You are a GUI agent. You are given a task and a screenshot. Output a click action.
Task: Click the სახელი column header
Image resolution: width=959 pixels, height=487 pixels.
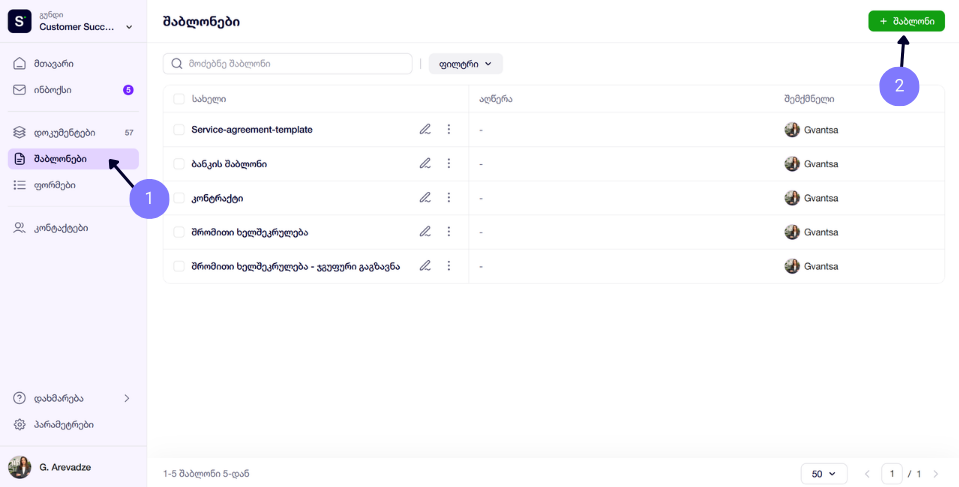[209, 99]
